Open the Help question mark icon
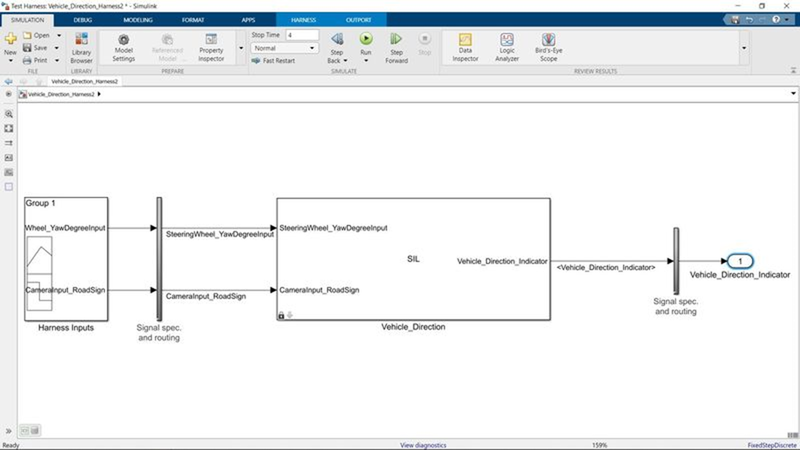Screen dimensions: 800x450 point(776,20)
